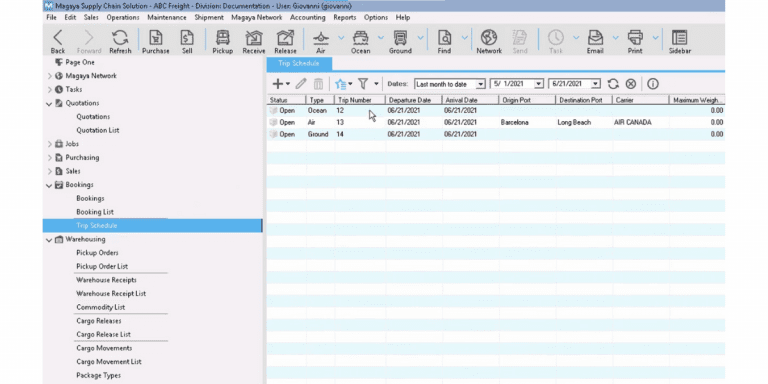This screenshot has width=768, height=384.
Task: Select the Air trip 13 row
Action: pyautogui.click(x=496, y=122)
